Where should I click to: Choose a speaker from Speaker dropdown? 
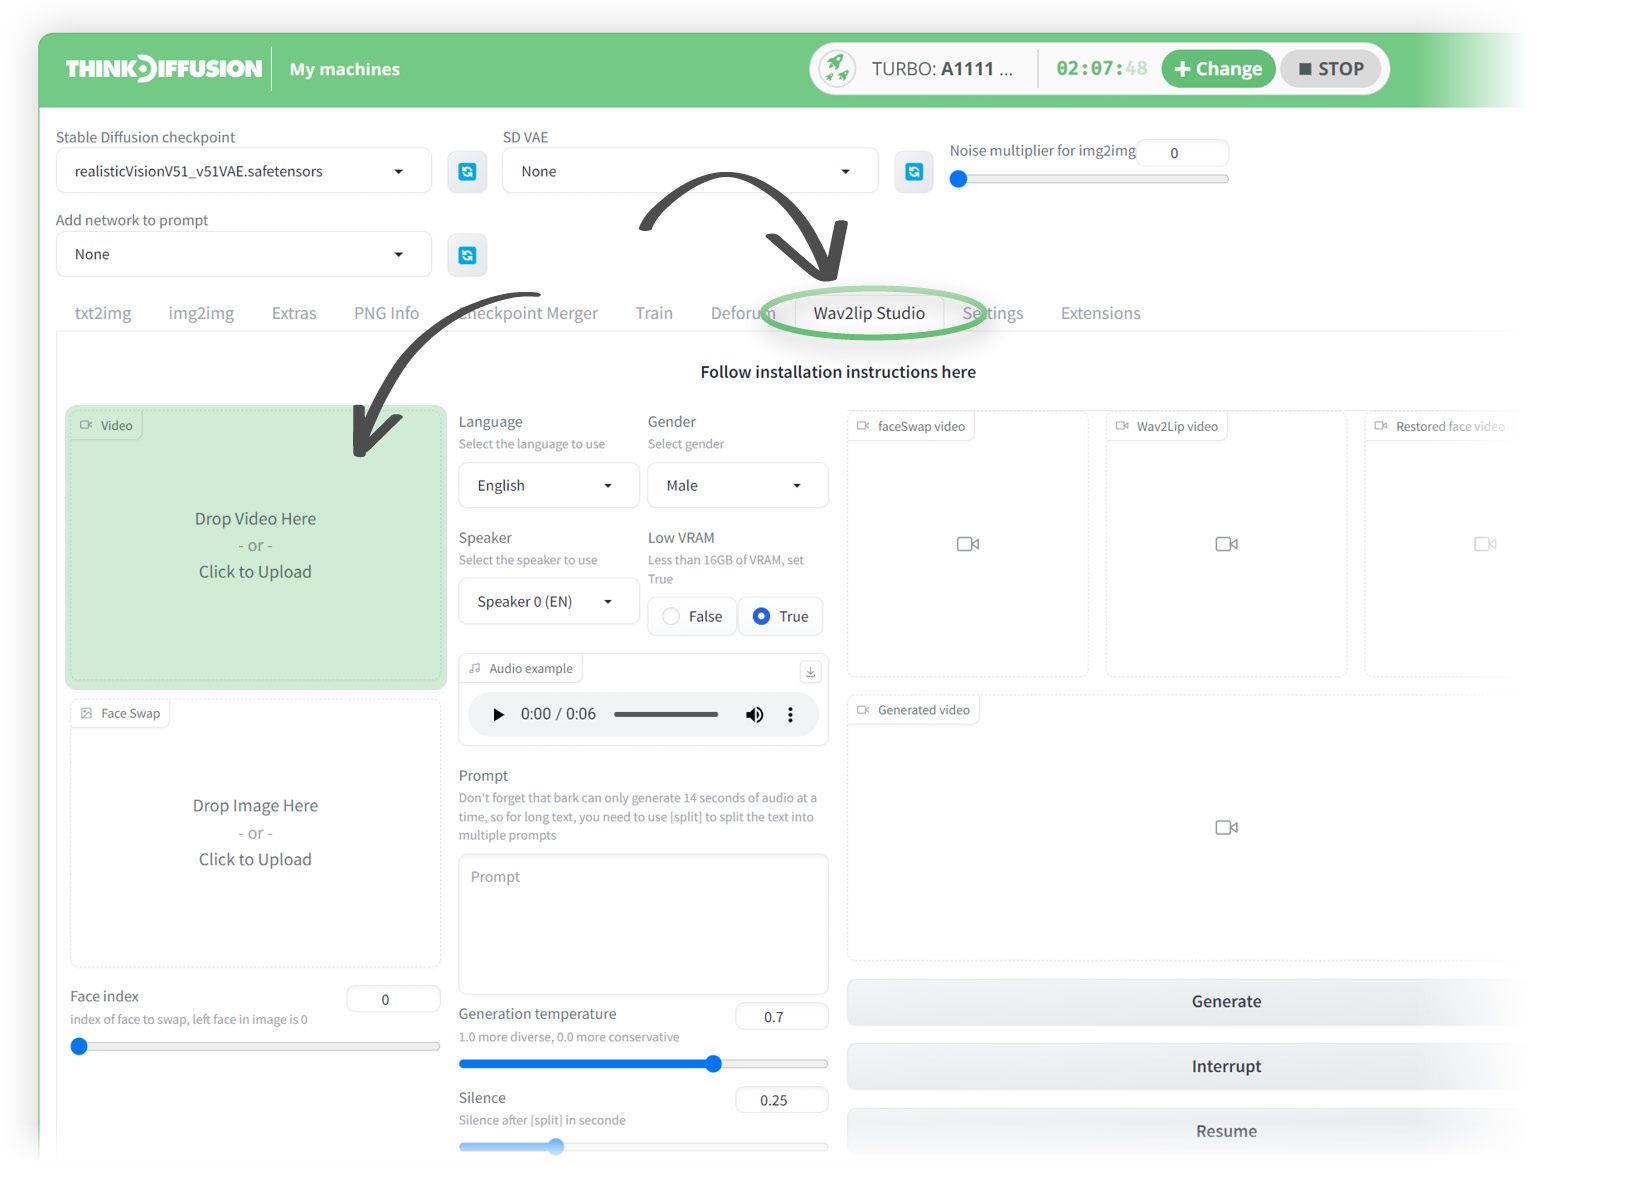[x=549, y=601]
